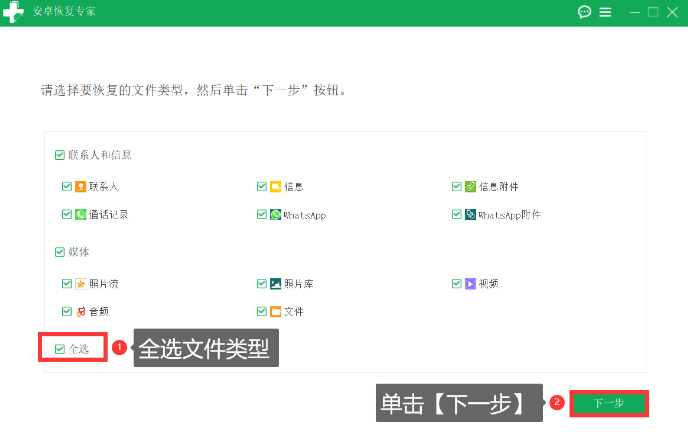Click the 联系人和信息 group label
The height and width of the screenshot is (436, 688).
(100, 155)
